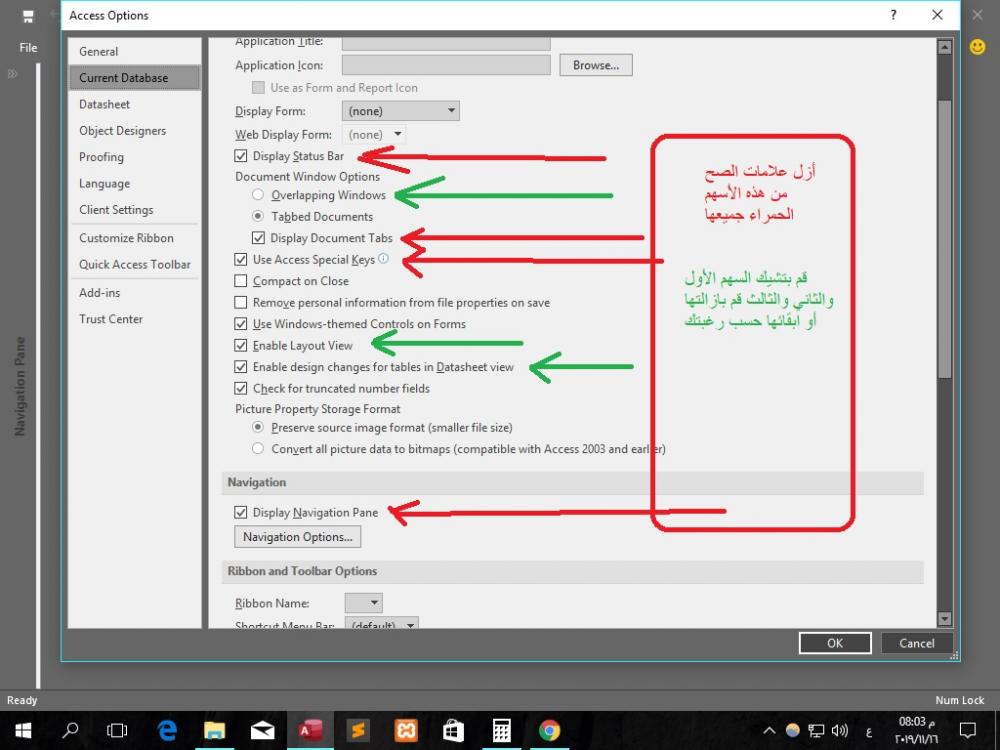1000x750 pixels.
Task: Select Overlapping Windows option
Action: pos(258,195)
